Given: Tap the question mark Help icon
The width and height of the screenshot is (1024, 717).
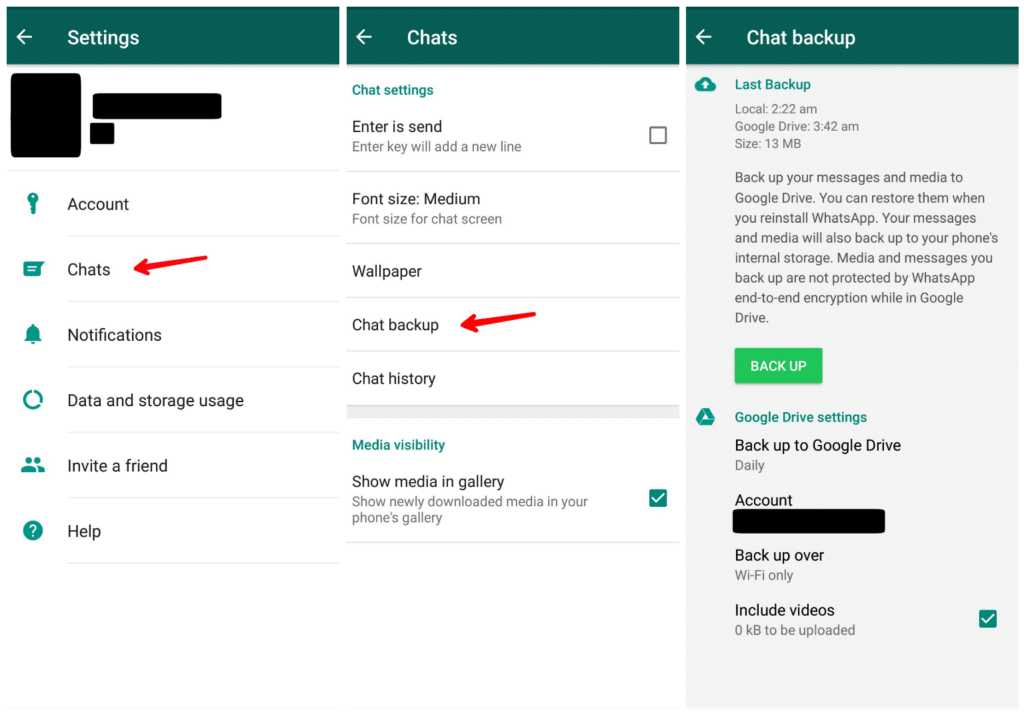Looking at the screenshot, I should [x=33, y=530].
